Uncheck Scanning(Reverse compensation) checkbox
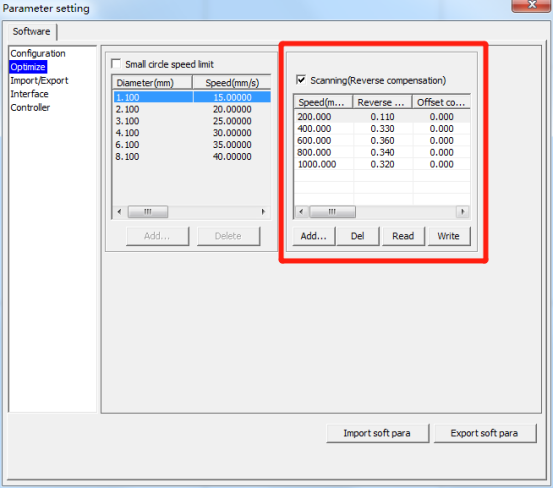554x489 pixels. (301, 80)
